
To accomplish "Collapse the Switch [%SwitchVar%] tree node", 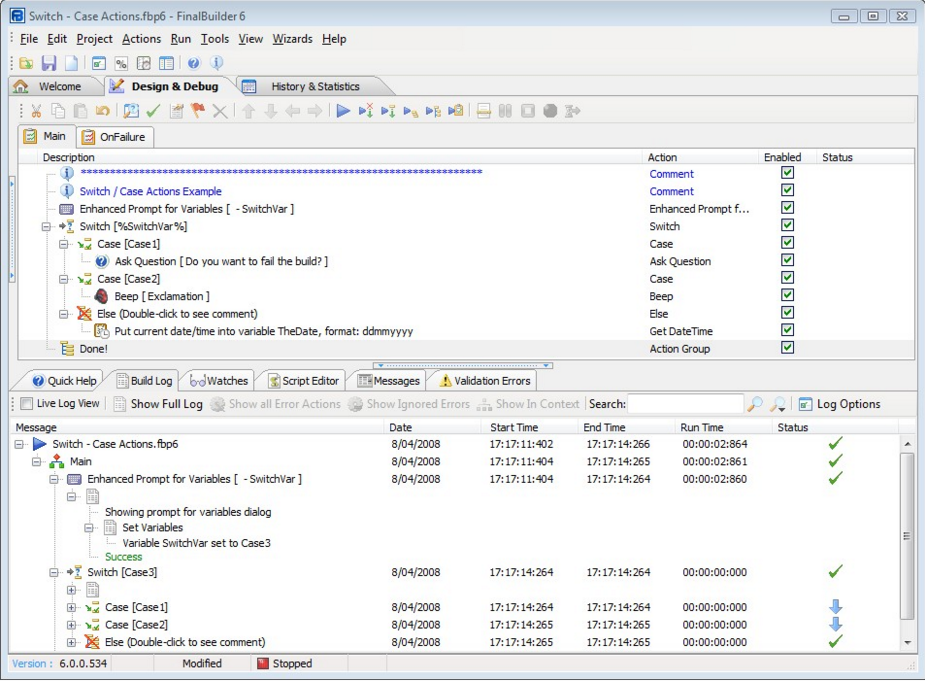I will coord(46,227).
